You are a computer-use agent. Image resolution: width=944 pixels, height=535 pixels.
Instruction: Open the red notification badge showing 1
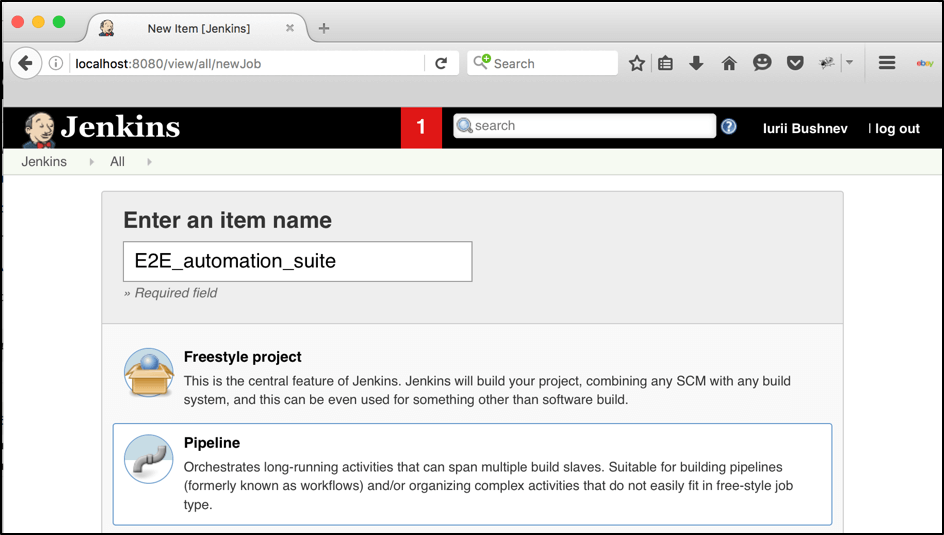421,128
